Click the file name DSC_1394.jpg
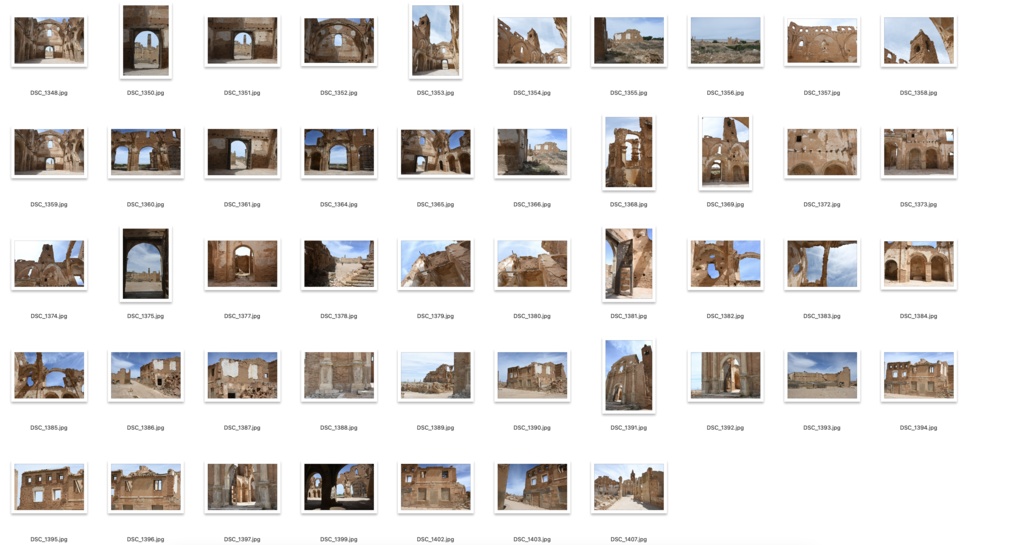 pyautogui.click(x=919, y=428)
